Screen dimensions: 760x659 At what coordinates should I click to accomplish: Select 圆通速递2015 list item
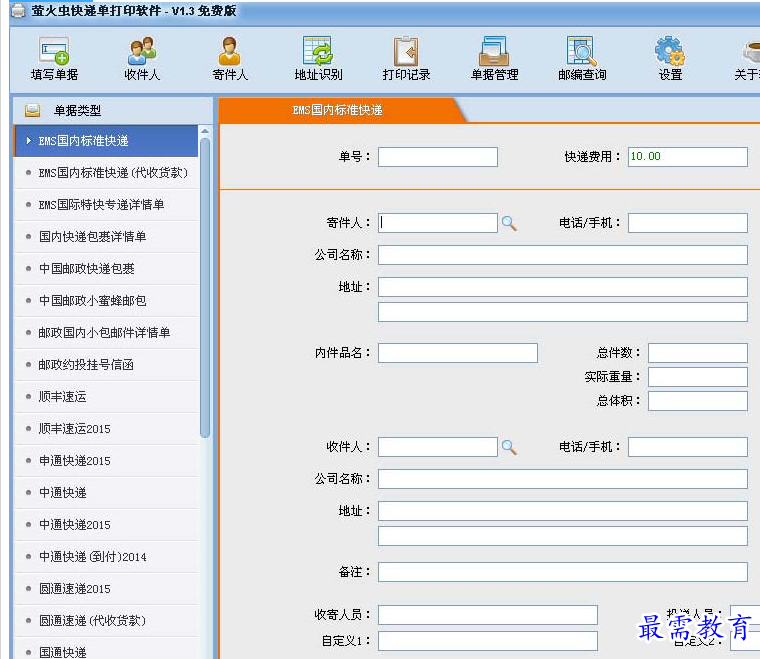tap(107, 588)
